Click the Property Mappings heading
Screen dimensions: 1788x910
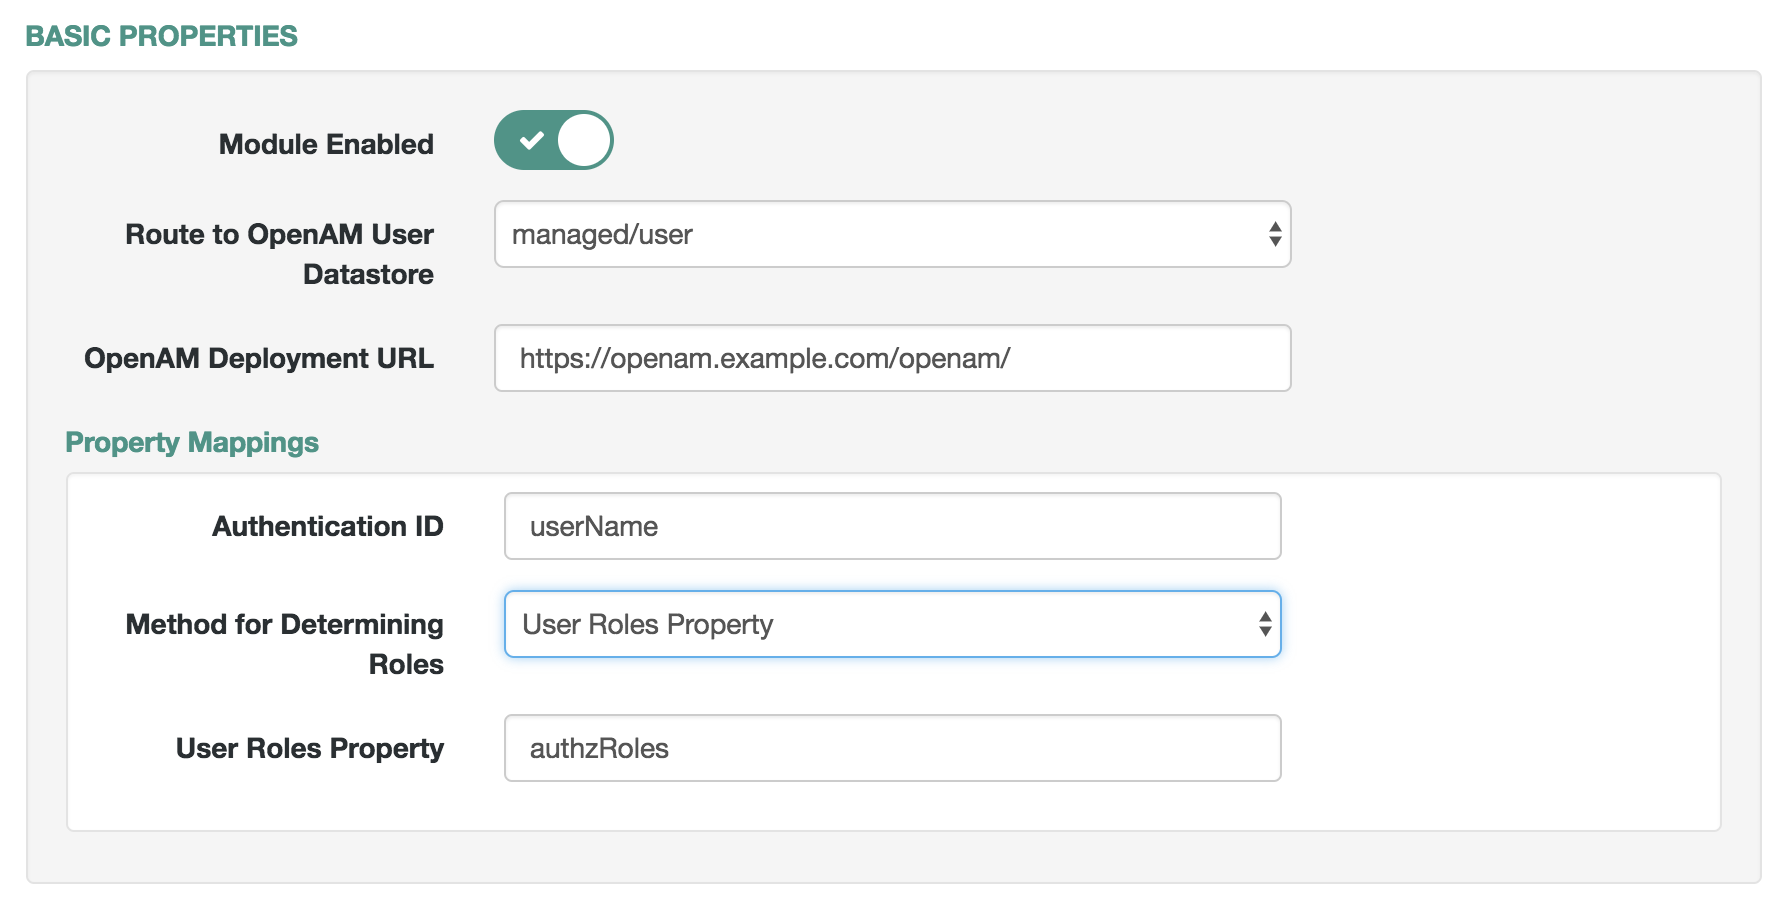(x=192, y=442)
